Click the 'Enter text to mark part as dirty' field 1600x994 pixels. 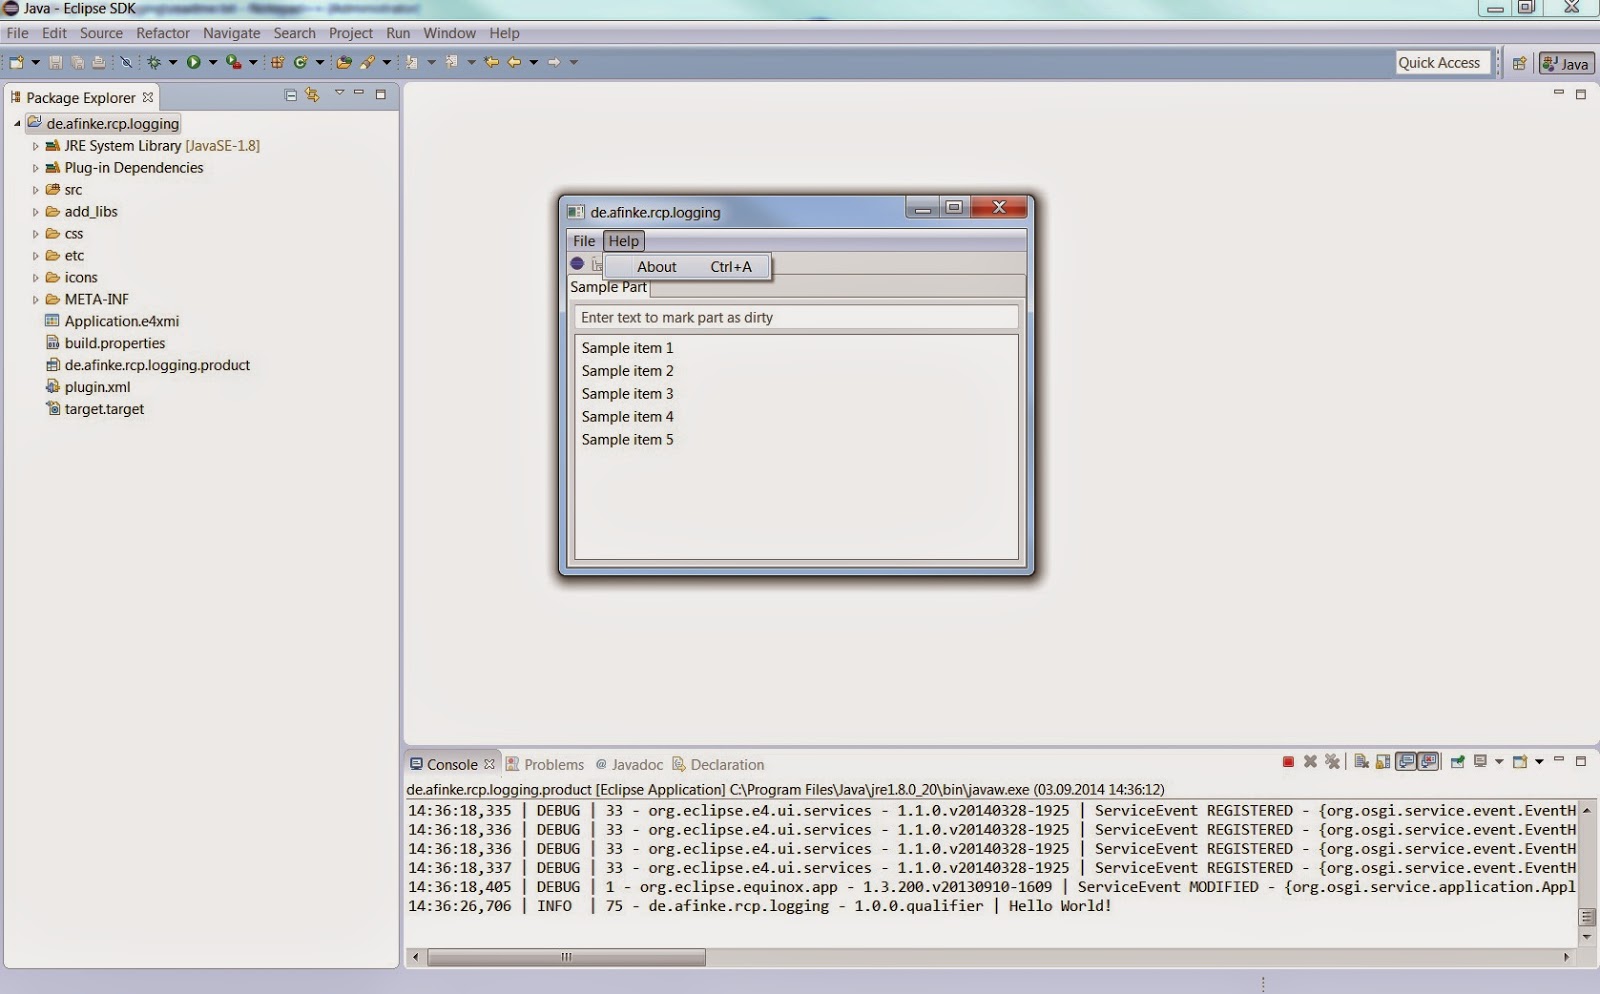coord(796,317)
